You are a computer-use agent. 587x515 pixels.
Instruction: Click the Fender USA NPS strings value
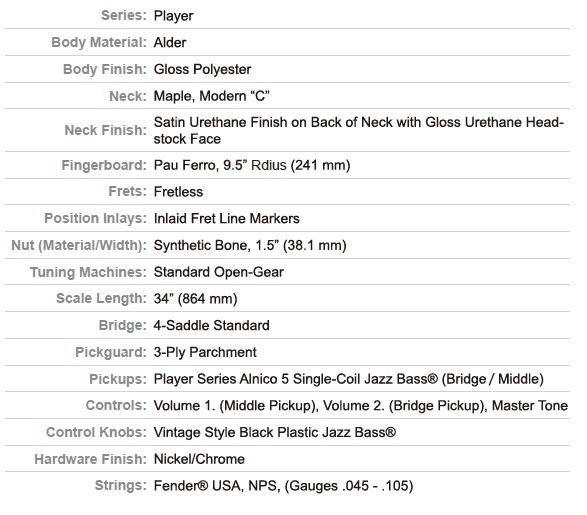tap(283, 486)
